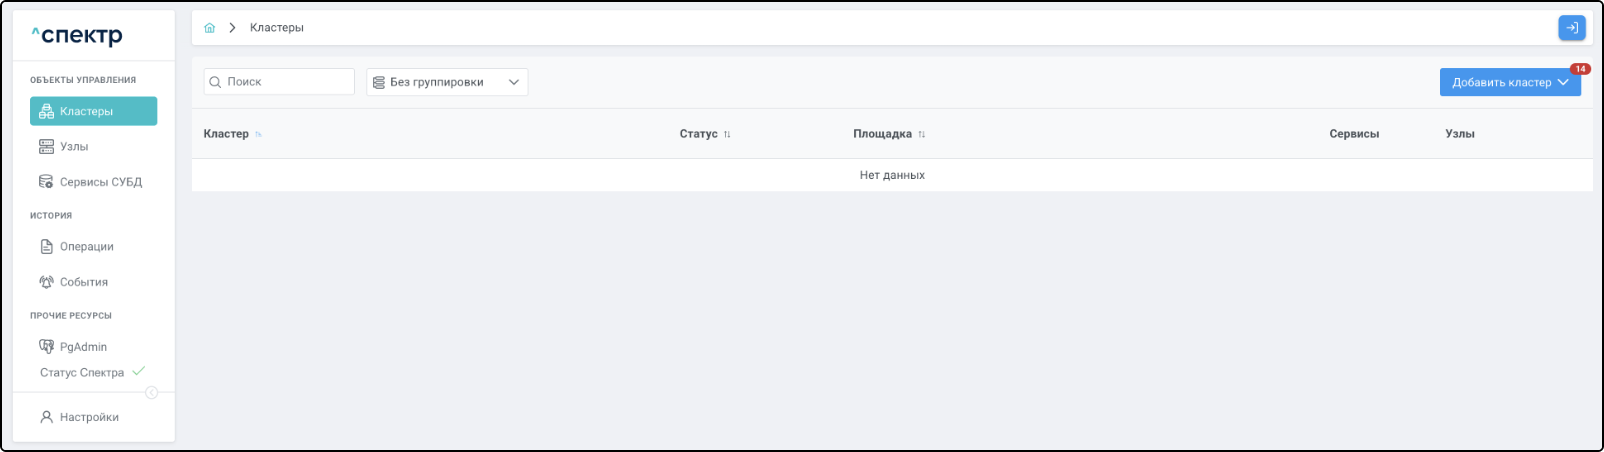Click the Кластеры breadcrumb link
Image resolution: width=1604 pixels, height=452 pixels.
click(277, 28)
